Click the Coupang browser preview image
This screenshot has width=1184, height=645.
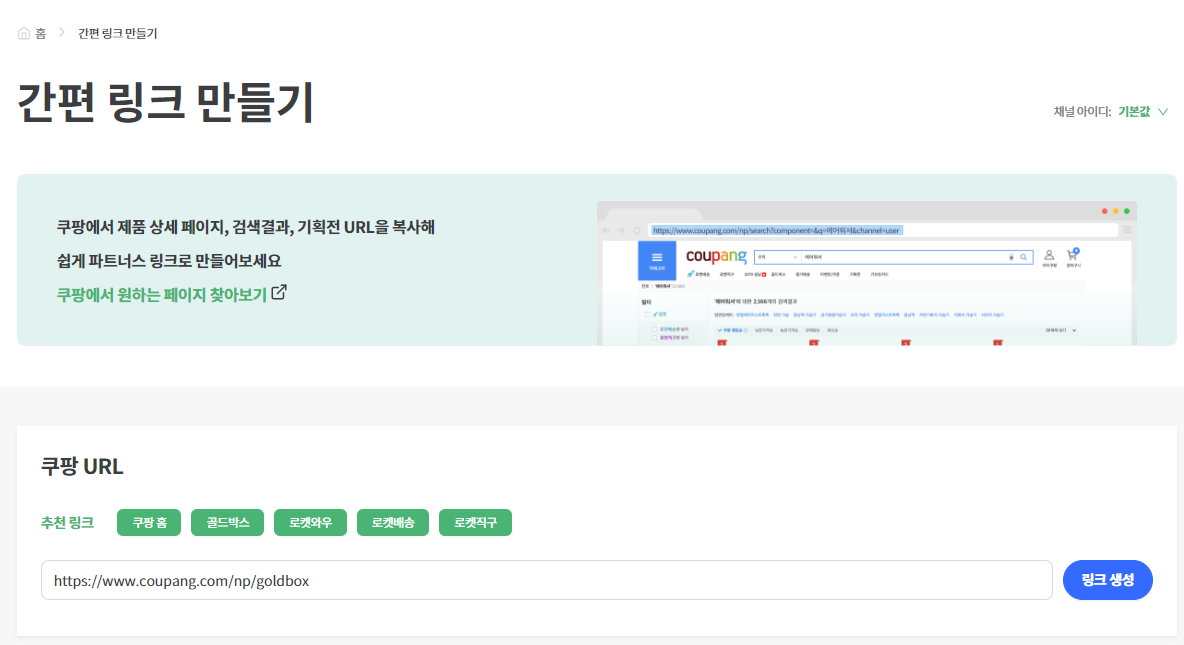coord(866,273)
